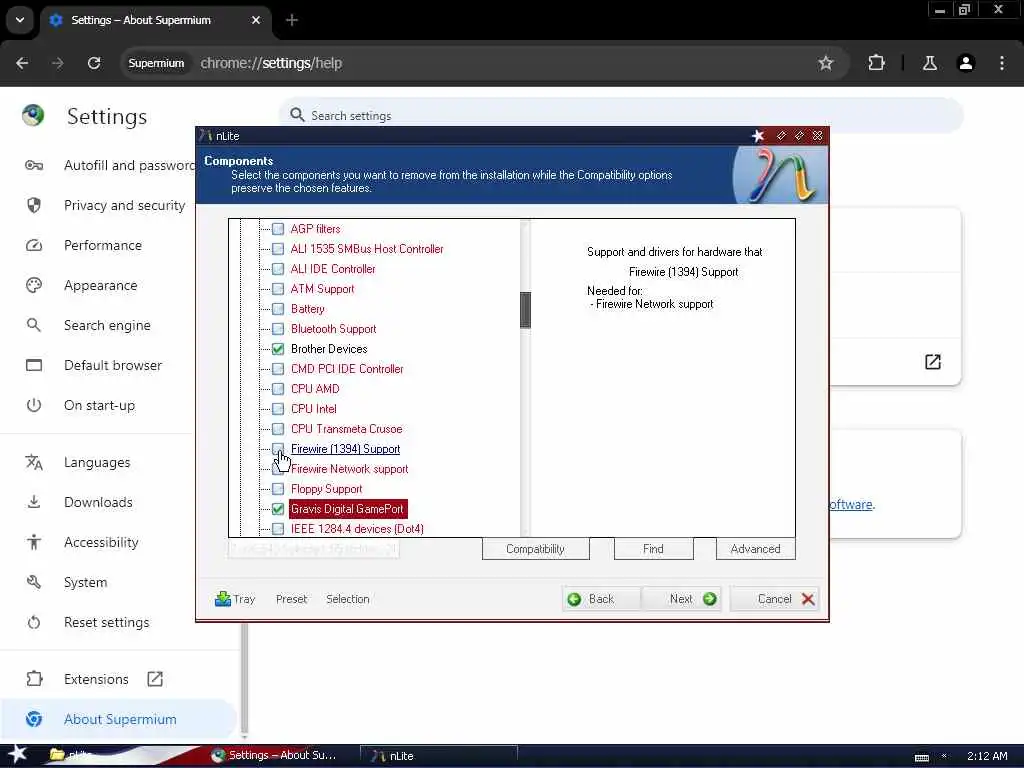This screenshot has height=768, width=1024.
Task: Open System settings page
Action: coord(66,583)
